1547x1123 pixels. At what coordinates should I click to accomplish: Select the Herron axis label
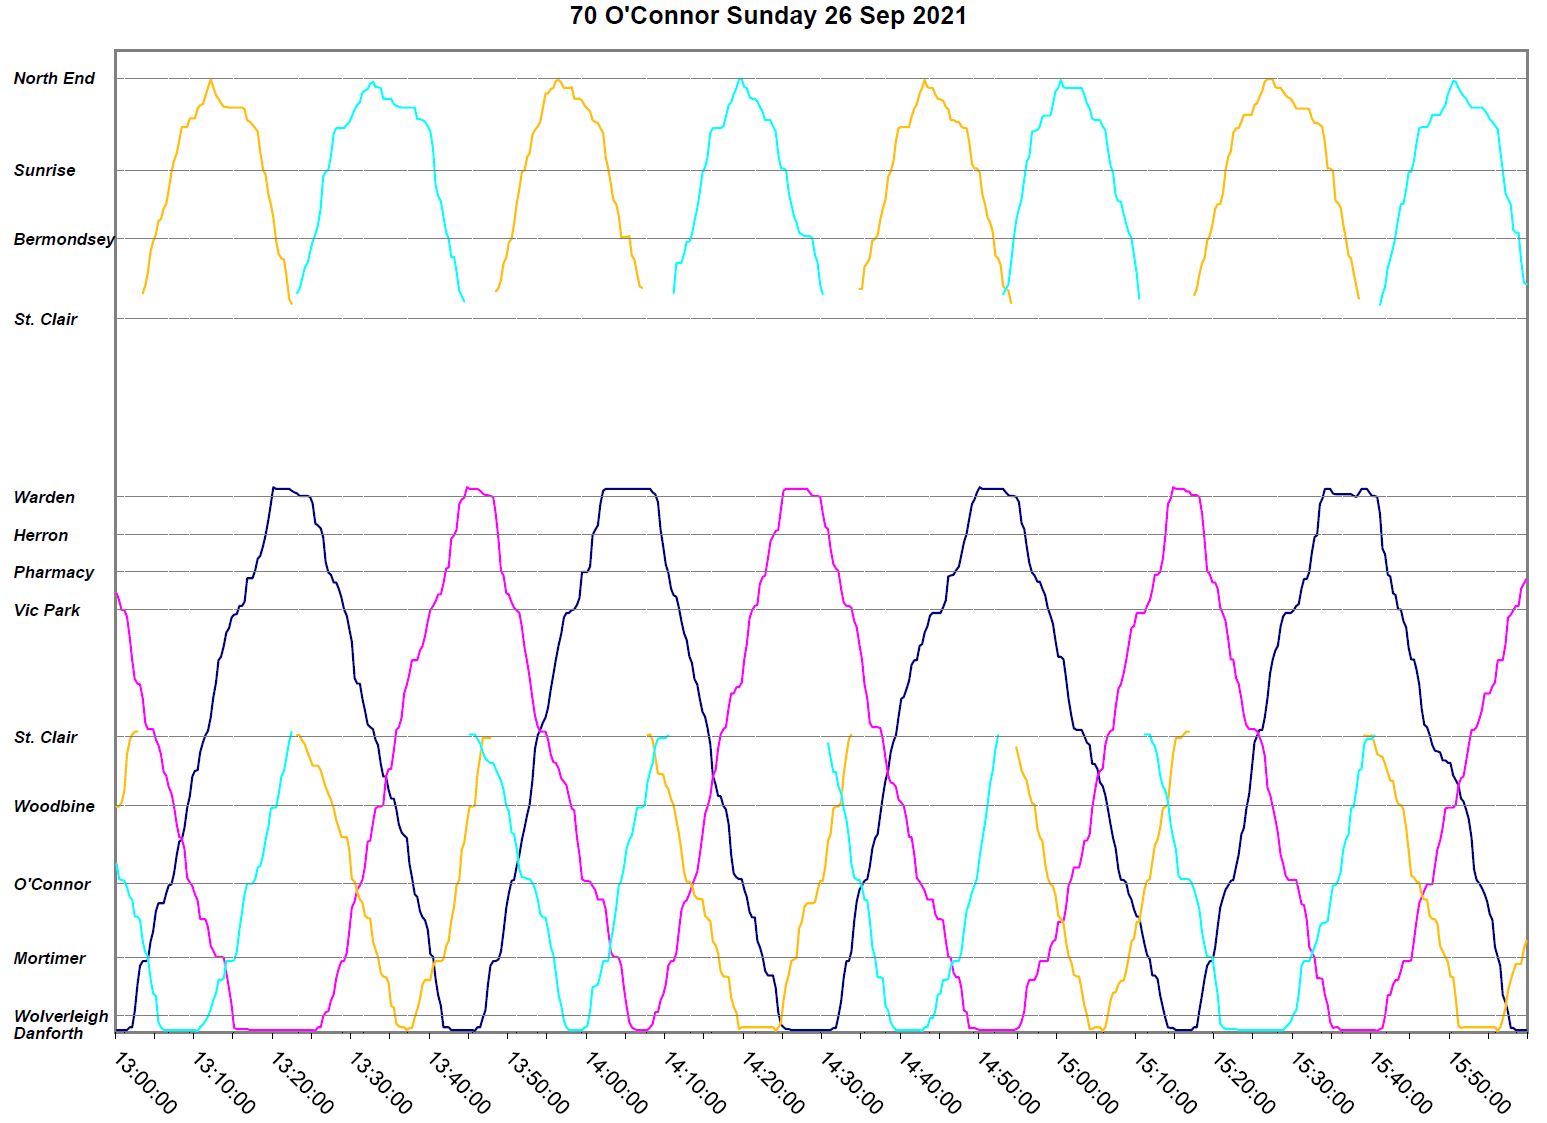41,536
